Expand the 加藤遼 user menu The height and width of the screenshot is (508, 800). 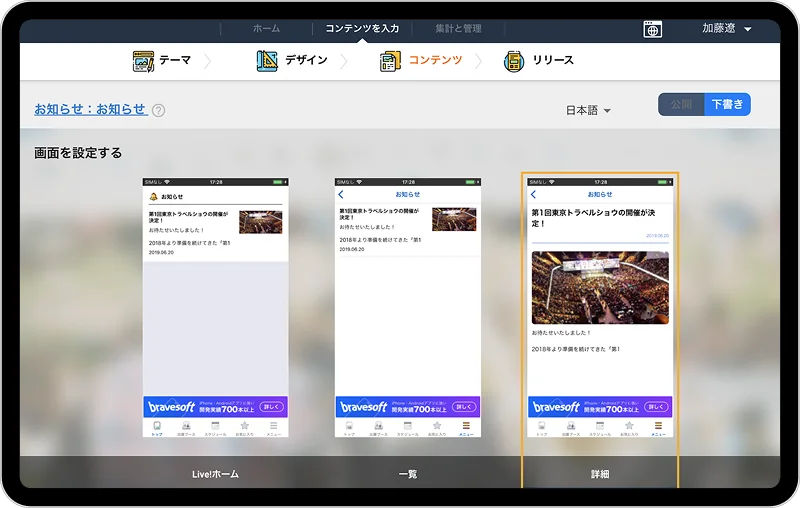[726, 29]
